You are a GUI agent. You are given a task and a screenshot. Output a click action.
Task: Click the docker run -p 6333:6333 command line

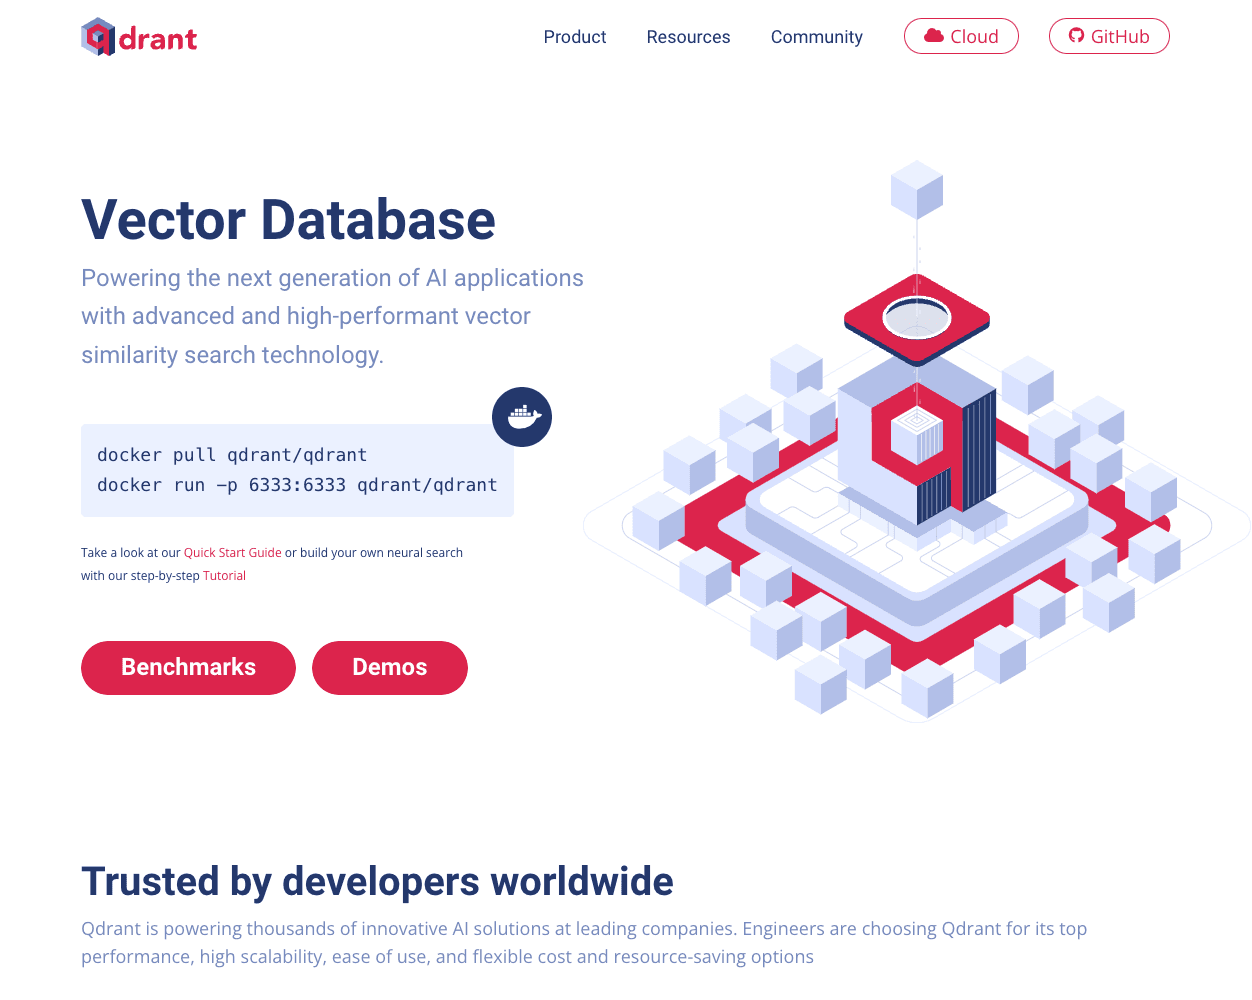(297, 485)
